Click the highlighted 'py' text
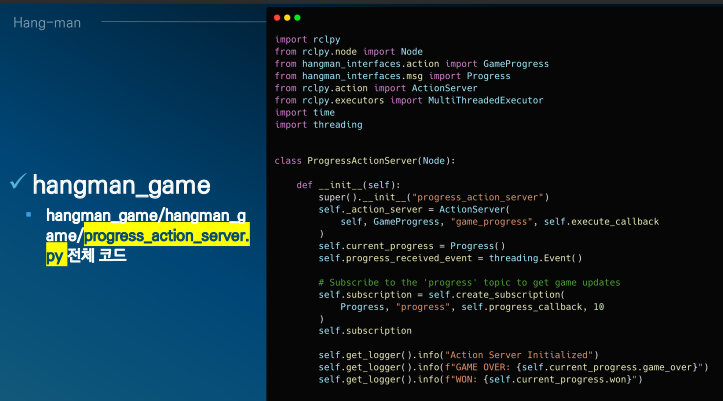This screenshot has width=723, height=401. tap(54, 256)
